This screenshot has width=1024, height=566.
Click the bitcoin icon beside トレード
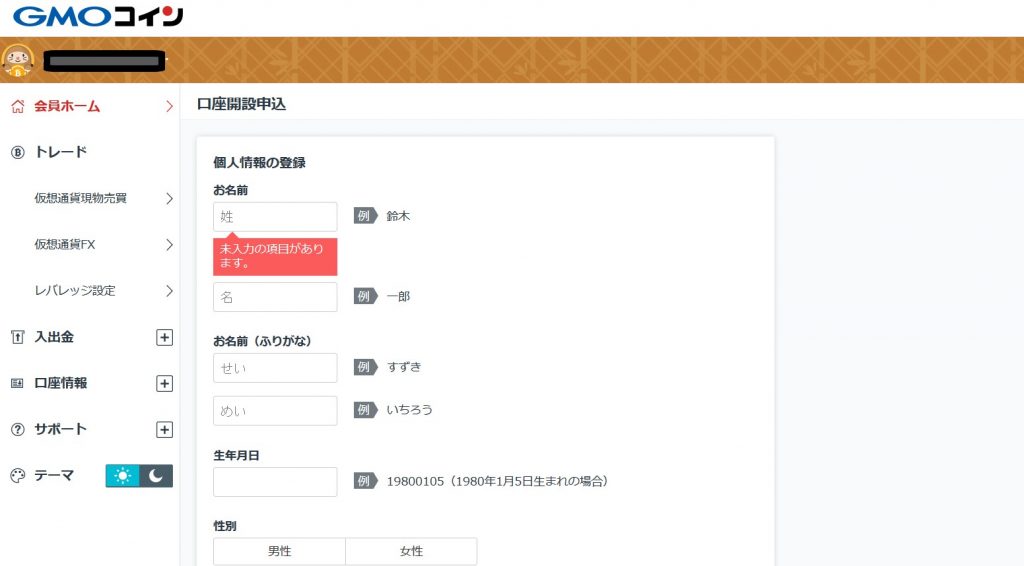coord(18,152)
